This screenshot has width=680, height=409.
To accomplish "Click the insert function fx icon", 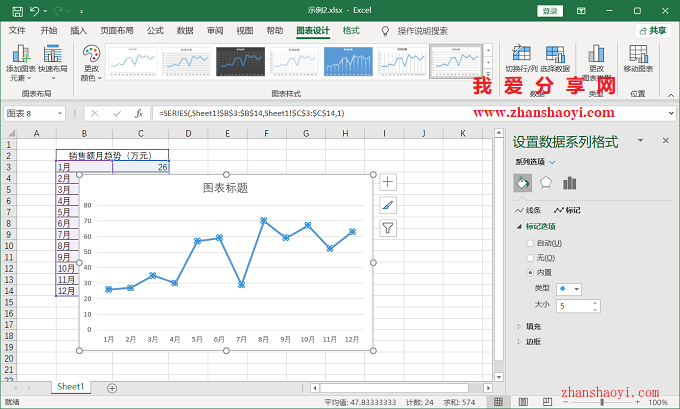I will point(139,114).
